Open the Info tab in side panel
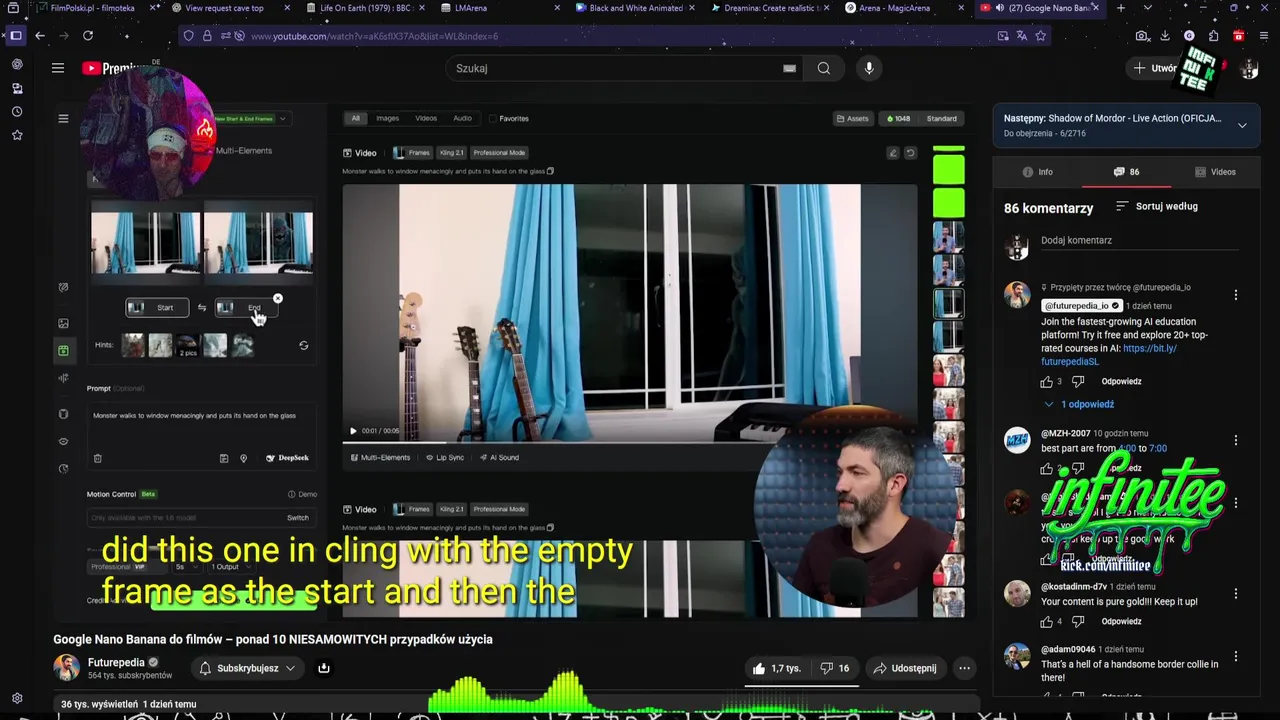 tap(1037, 172)
